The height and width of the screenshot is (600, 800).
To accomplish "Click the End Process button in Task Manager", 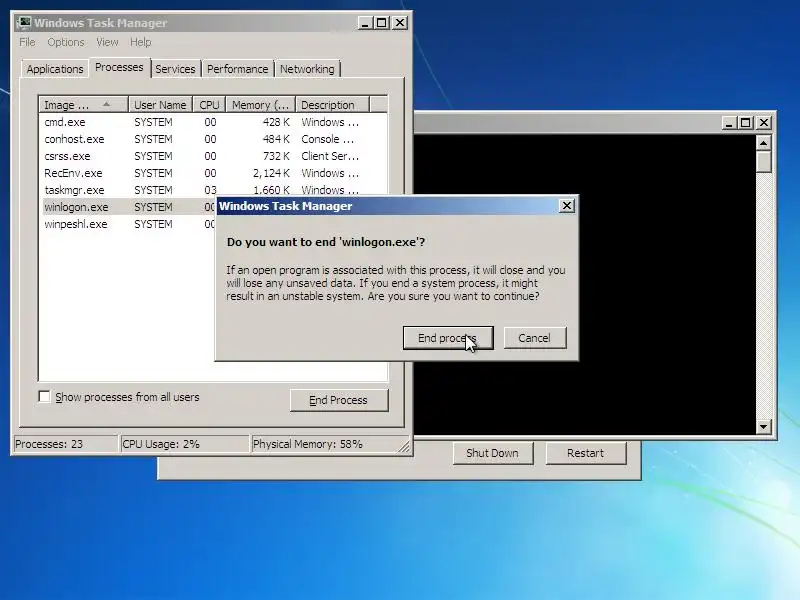I will coord(338,400).
